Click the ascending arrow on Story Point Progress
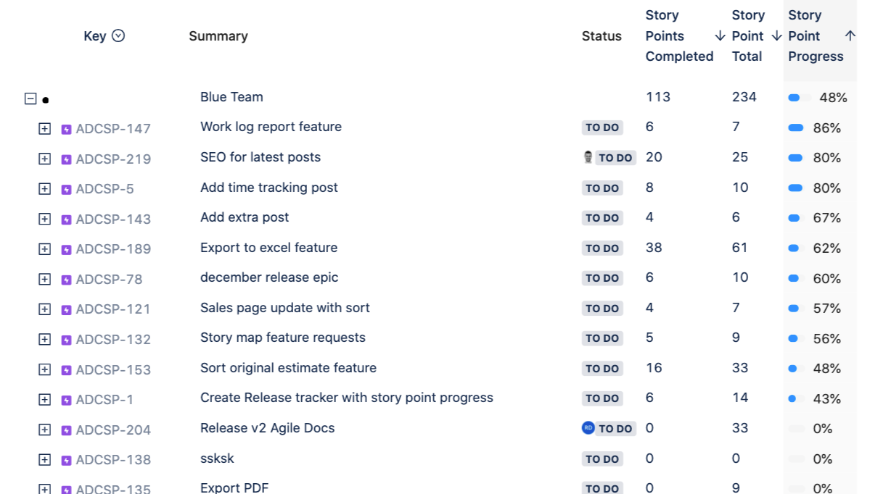 tap(850, 36)
